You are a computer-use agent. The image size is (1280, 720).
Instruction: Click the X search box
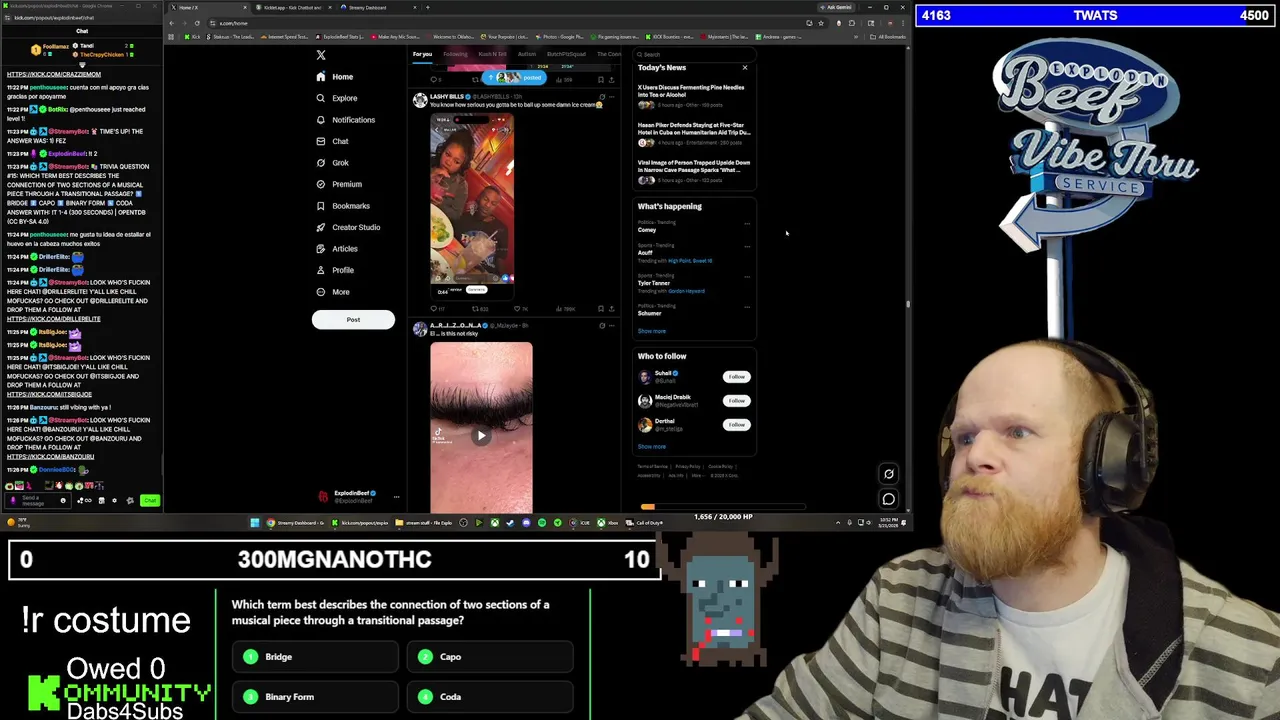click(694, 54)
